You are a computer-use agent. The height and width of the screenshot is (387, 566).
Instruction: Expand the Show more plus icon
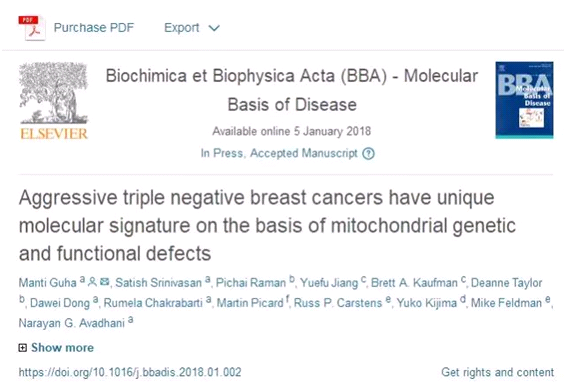coord(23,348)
